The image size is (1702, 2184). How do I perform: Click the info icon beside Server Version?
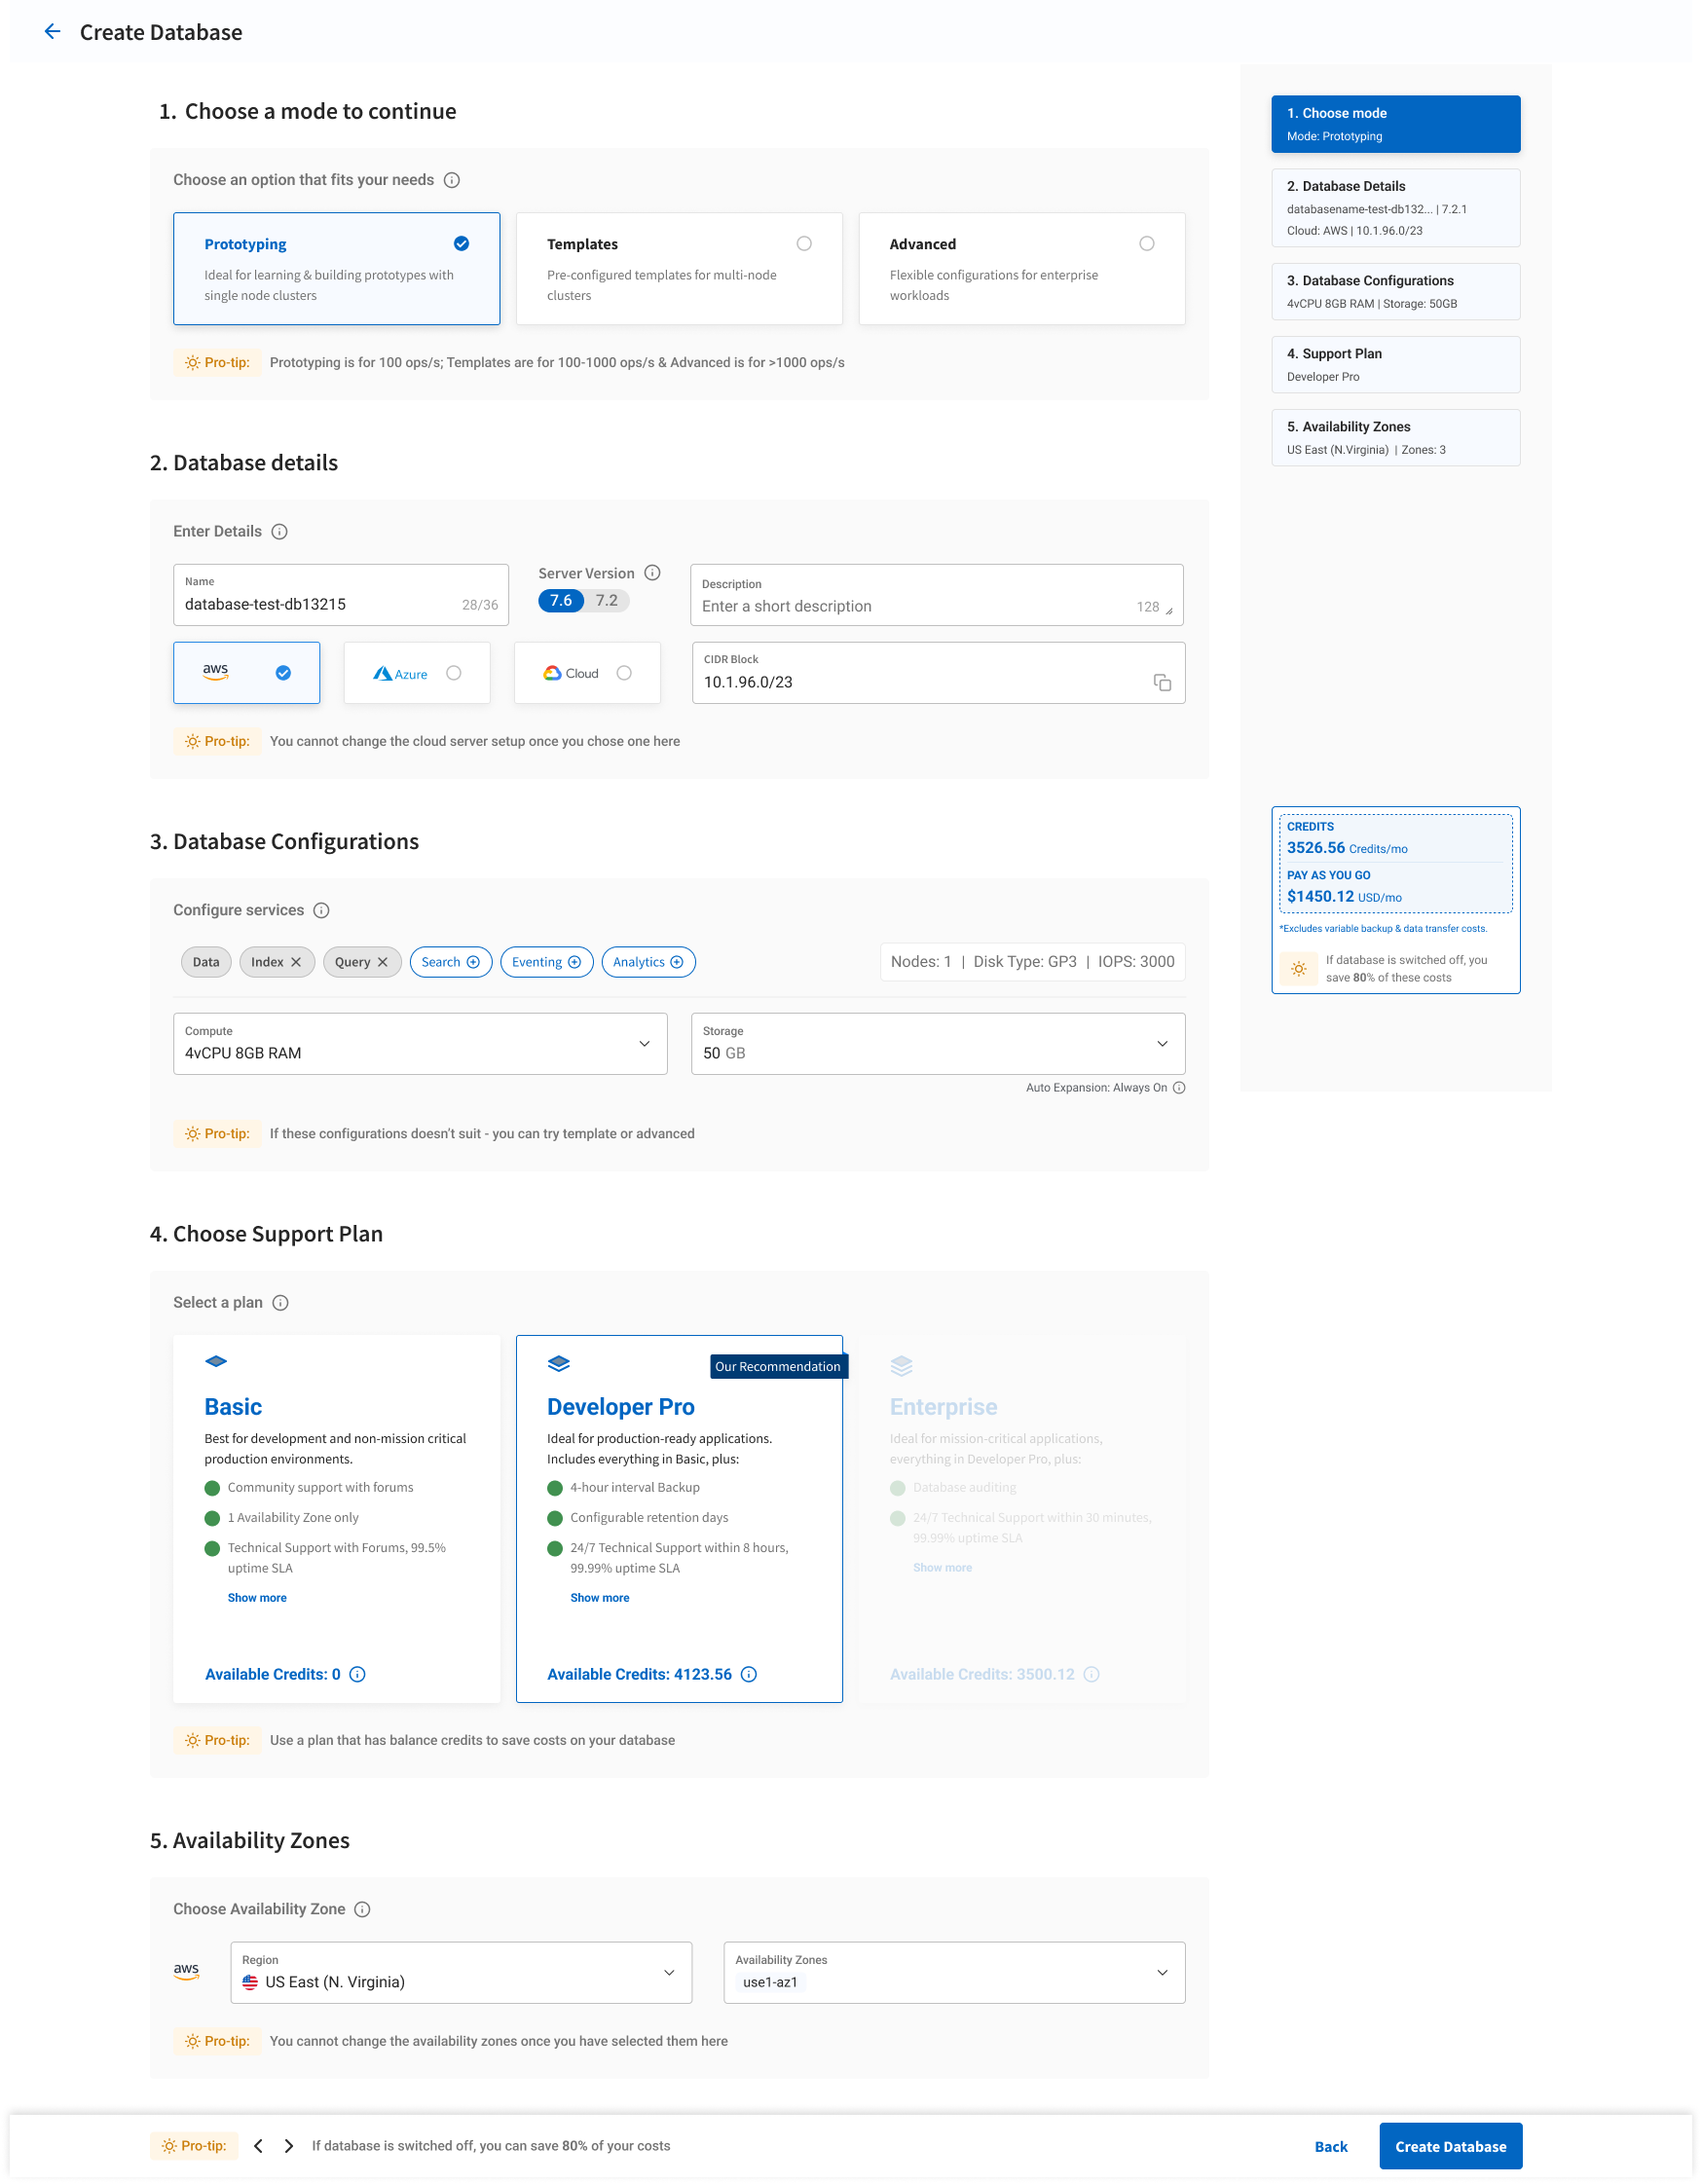652,573
